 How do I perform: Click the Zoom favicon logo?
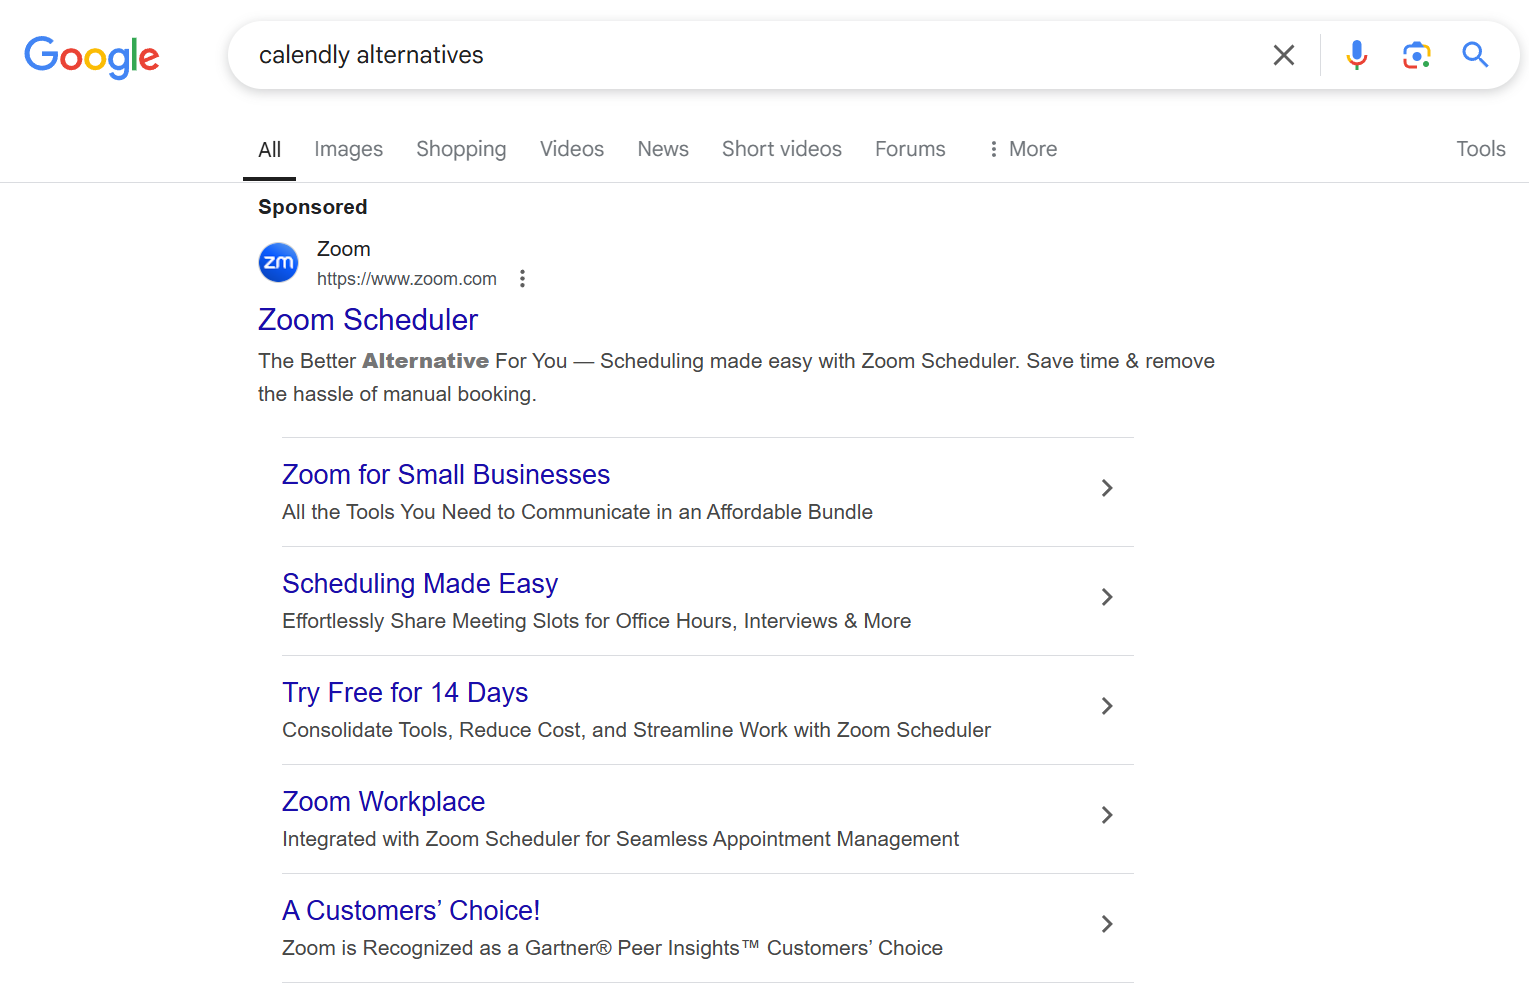278,263
